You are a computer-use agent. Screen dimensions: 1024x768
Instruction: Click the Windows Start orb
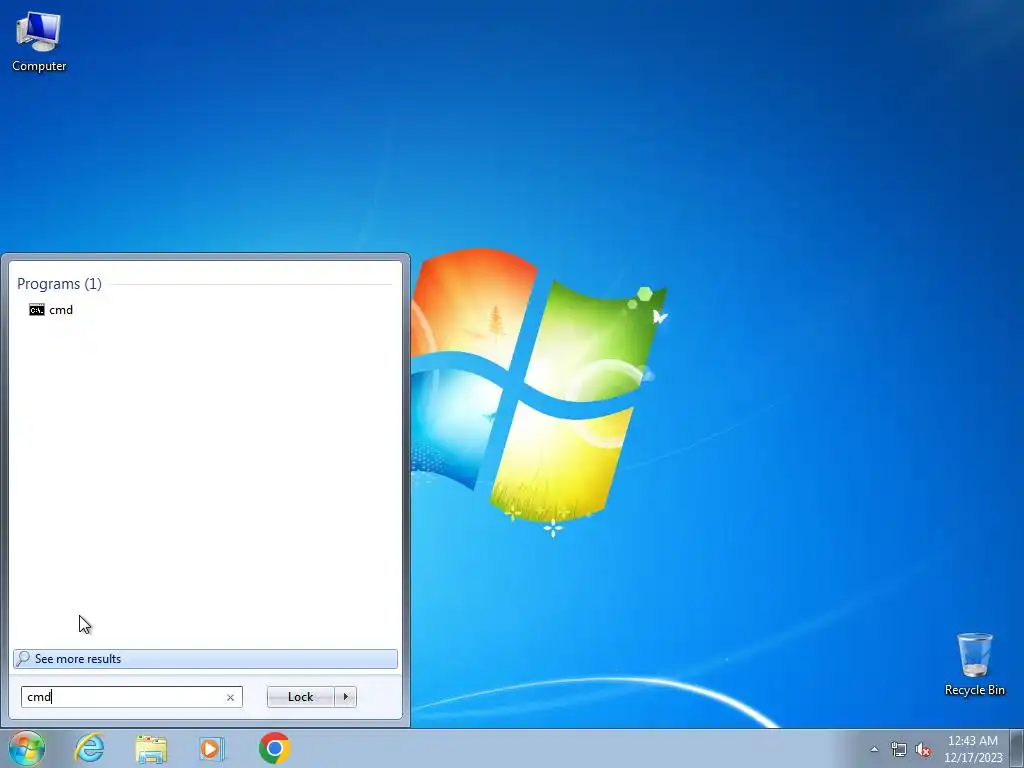pyautogui.click(x=27, y=748)
